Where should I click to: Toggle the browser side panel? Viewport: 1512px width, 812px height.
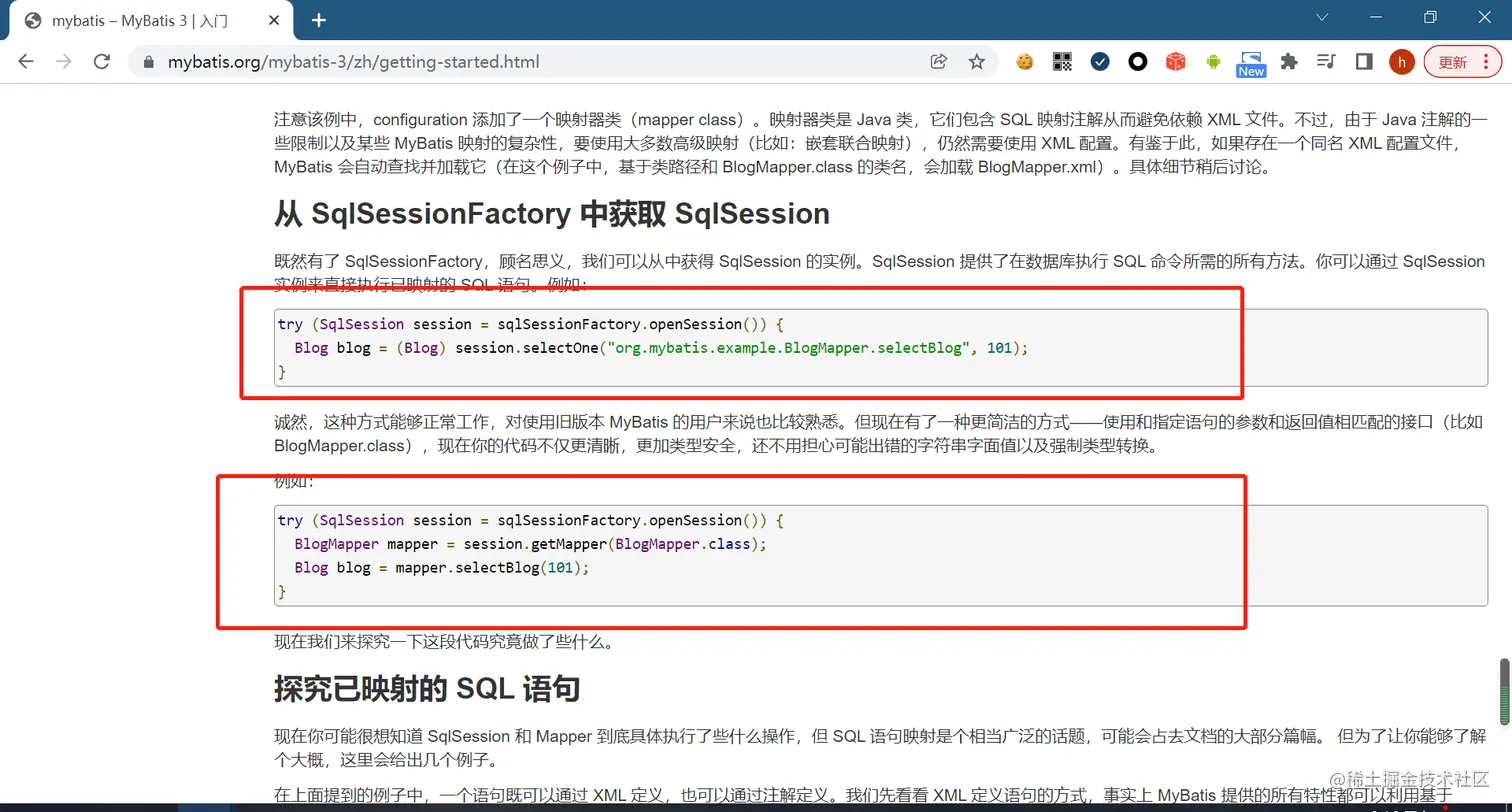pyautogui.click(x=1364, y=62)
